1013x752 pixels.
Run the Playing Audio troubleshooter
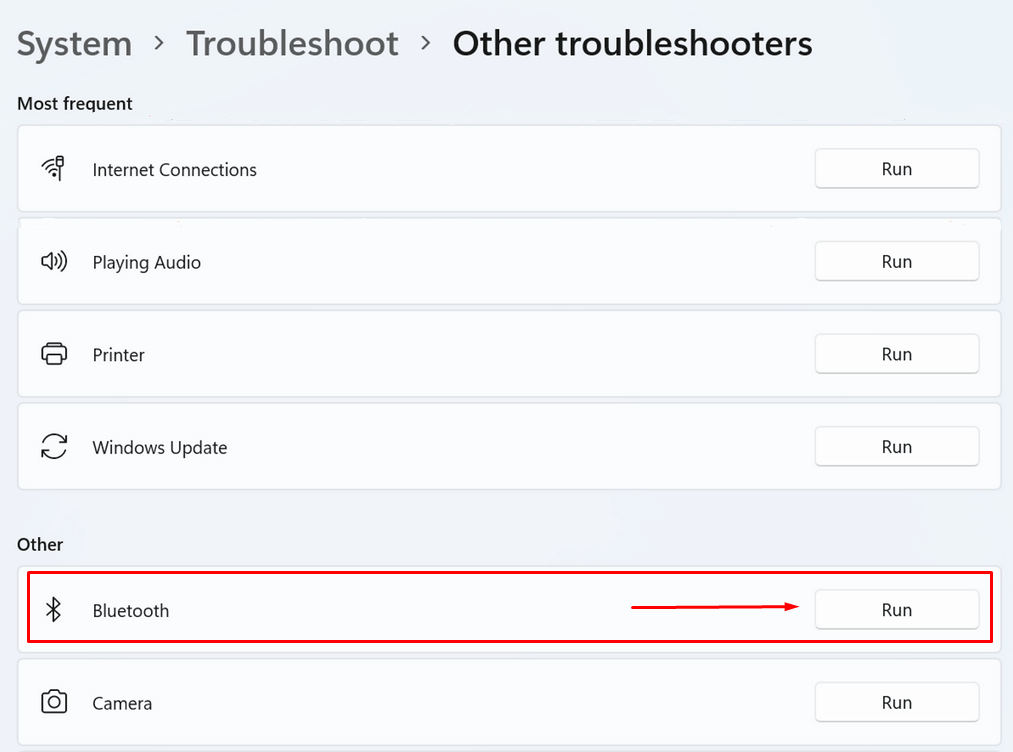point(896,262)
